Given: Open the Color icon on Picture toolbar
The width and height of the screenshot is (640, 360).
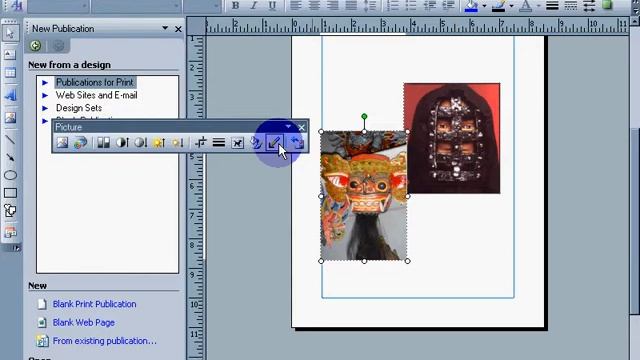Looking at the screenshot, I should click(103, 142).
